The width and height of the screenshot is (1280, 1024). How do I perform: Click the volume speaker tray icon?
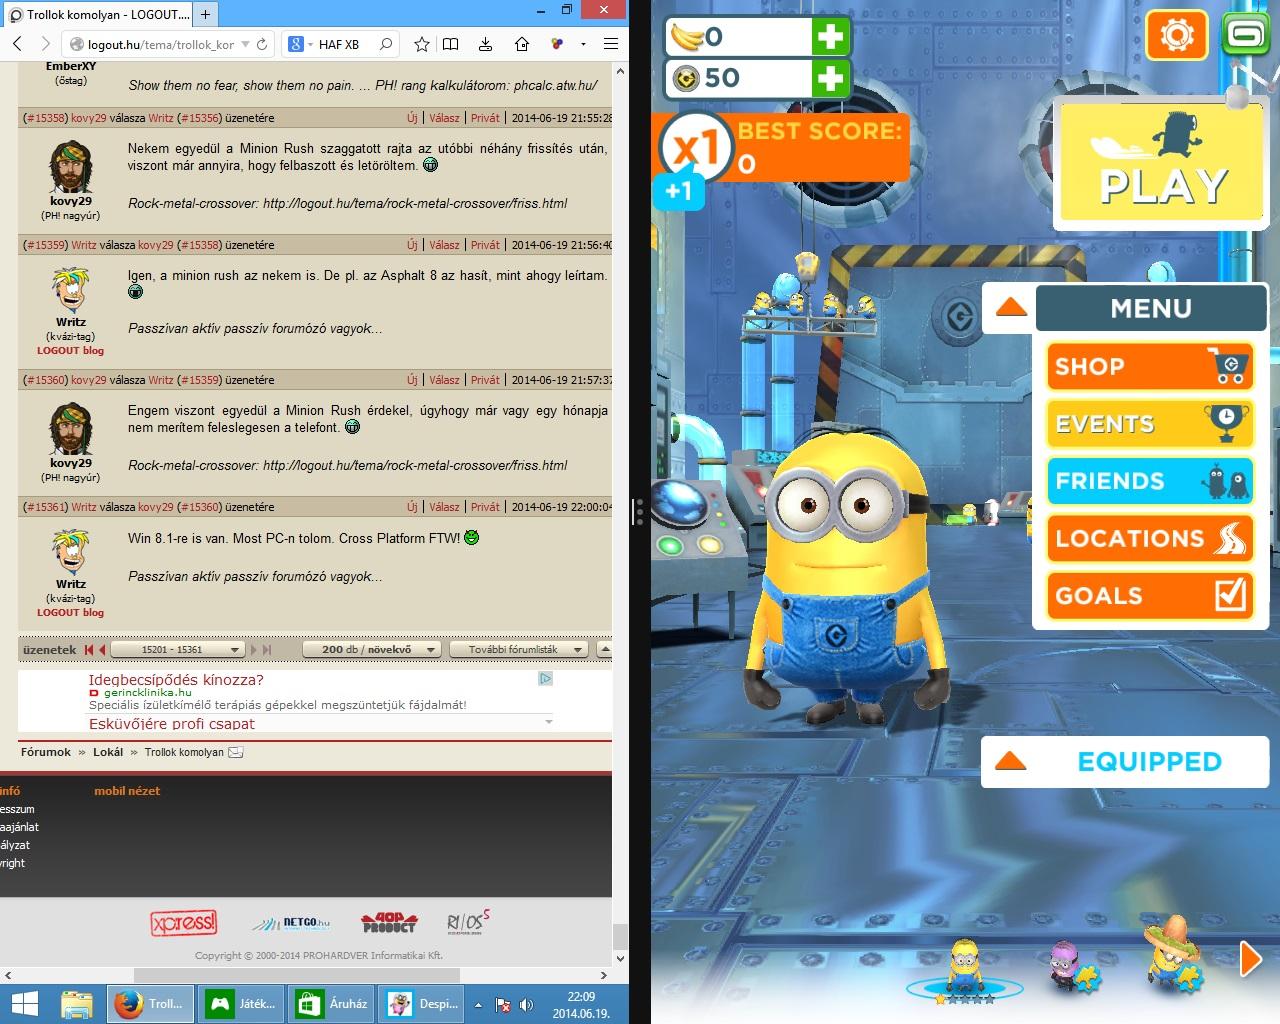(527, 1005)
